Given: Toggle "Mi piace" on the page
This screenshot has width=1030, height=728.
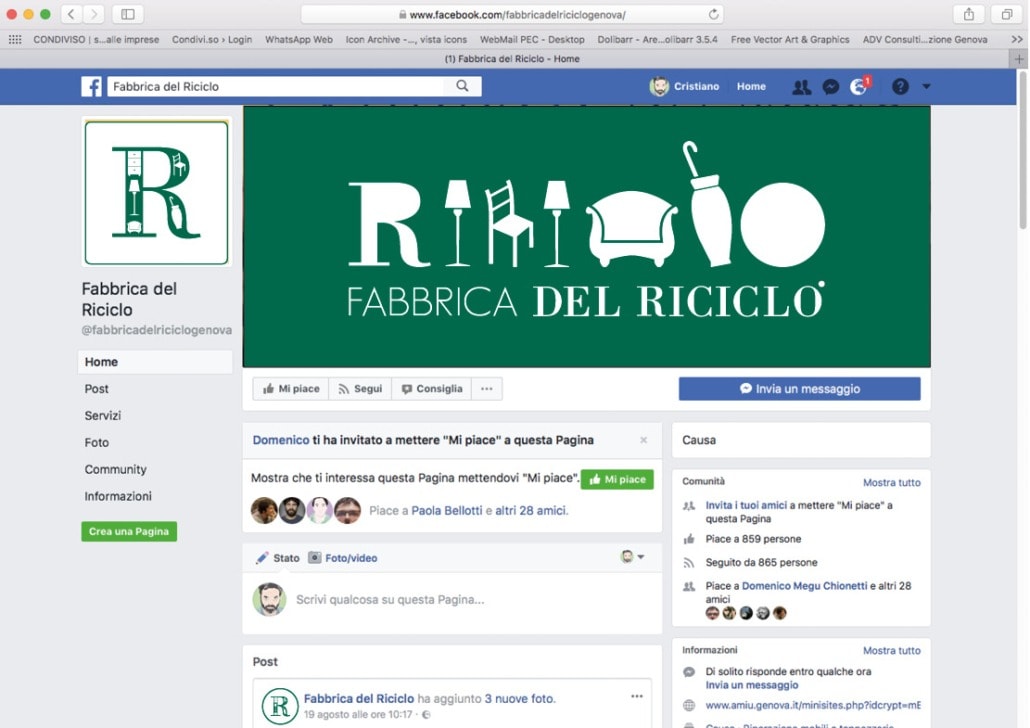Looking at the screenshot, I should tap(291, 389).
